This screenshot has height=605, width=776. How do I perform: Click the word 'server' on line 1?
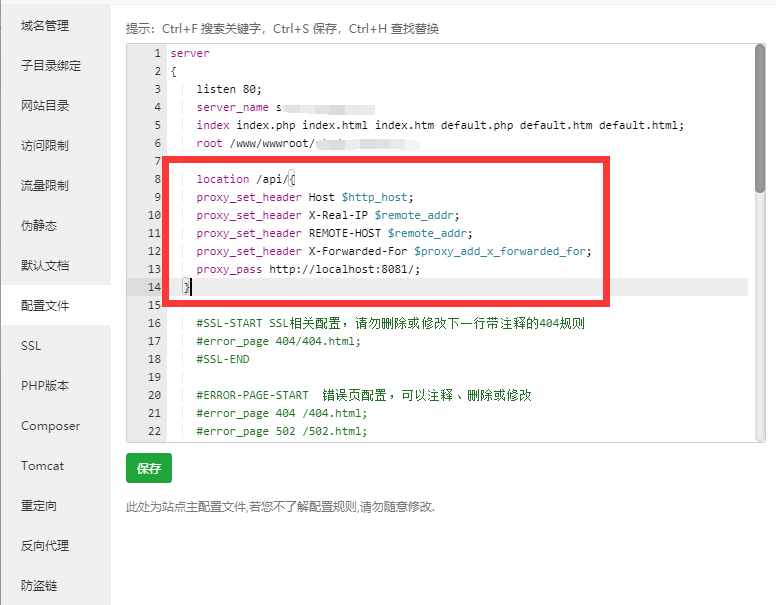[190, 53]
